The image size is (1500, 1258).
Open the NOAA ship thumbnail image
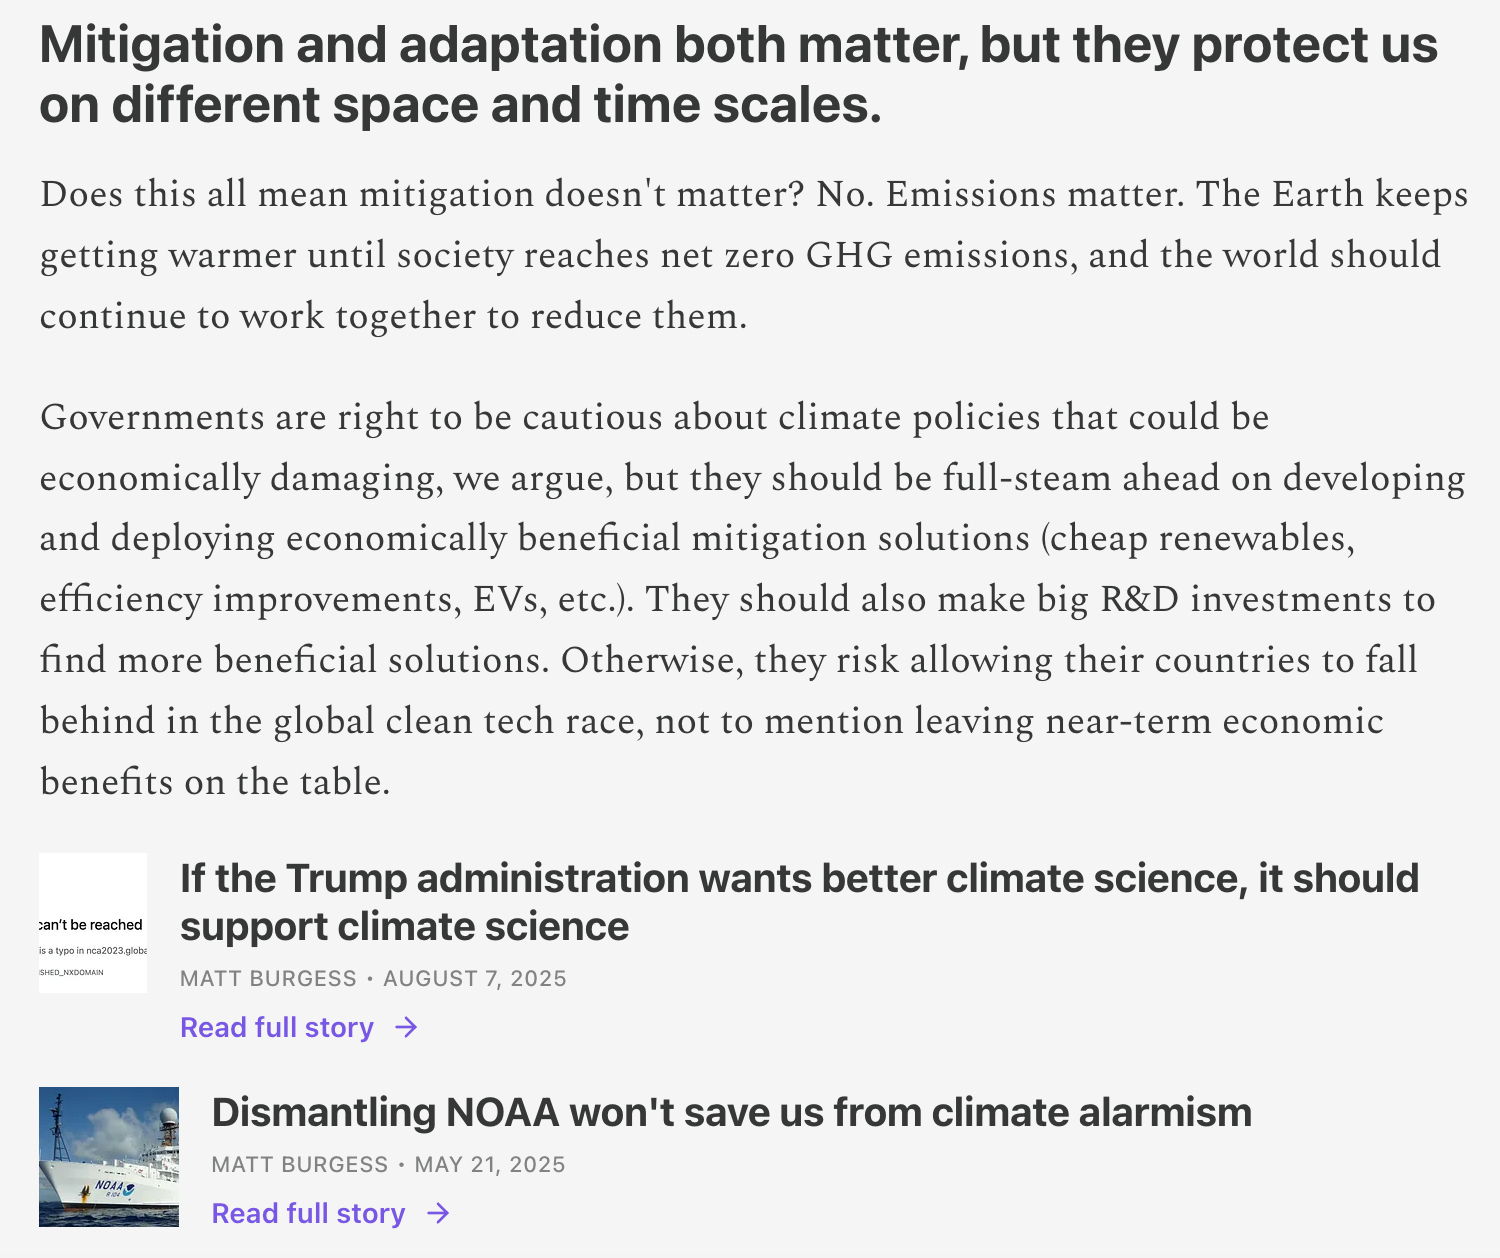[109, 1156]
